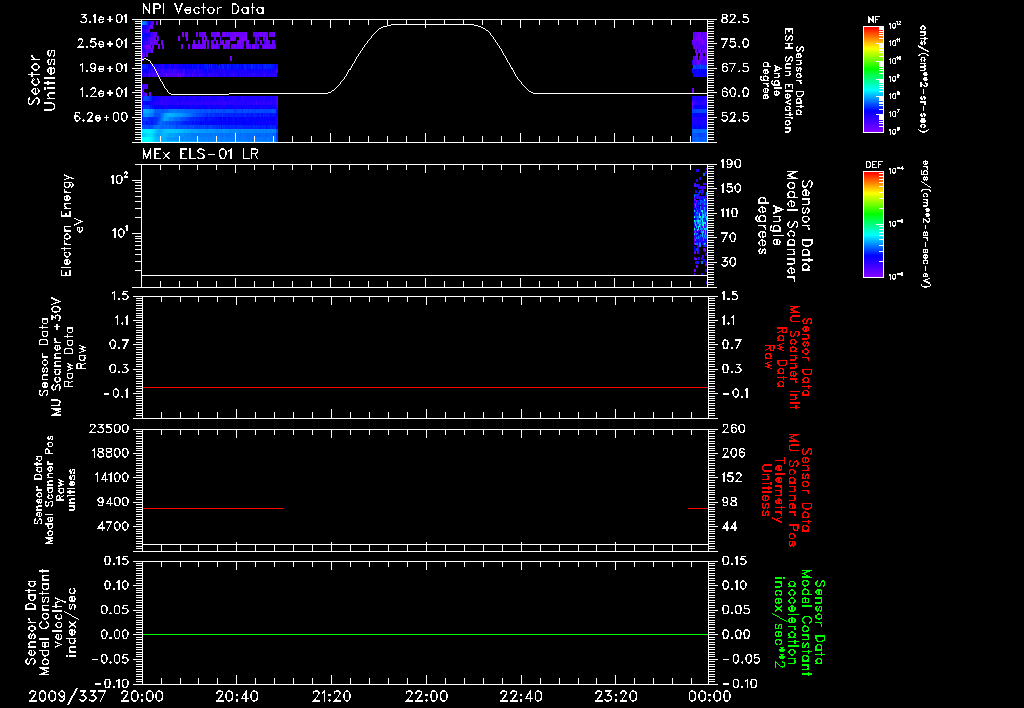Click the '2.5e+01' sector tick label

[x=104, y=43]
